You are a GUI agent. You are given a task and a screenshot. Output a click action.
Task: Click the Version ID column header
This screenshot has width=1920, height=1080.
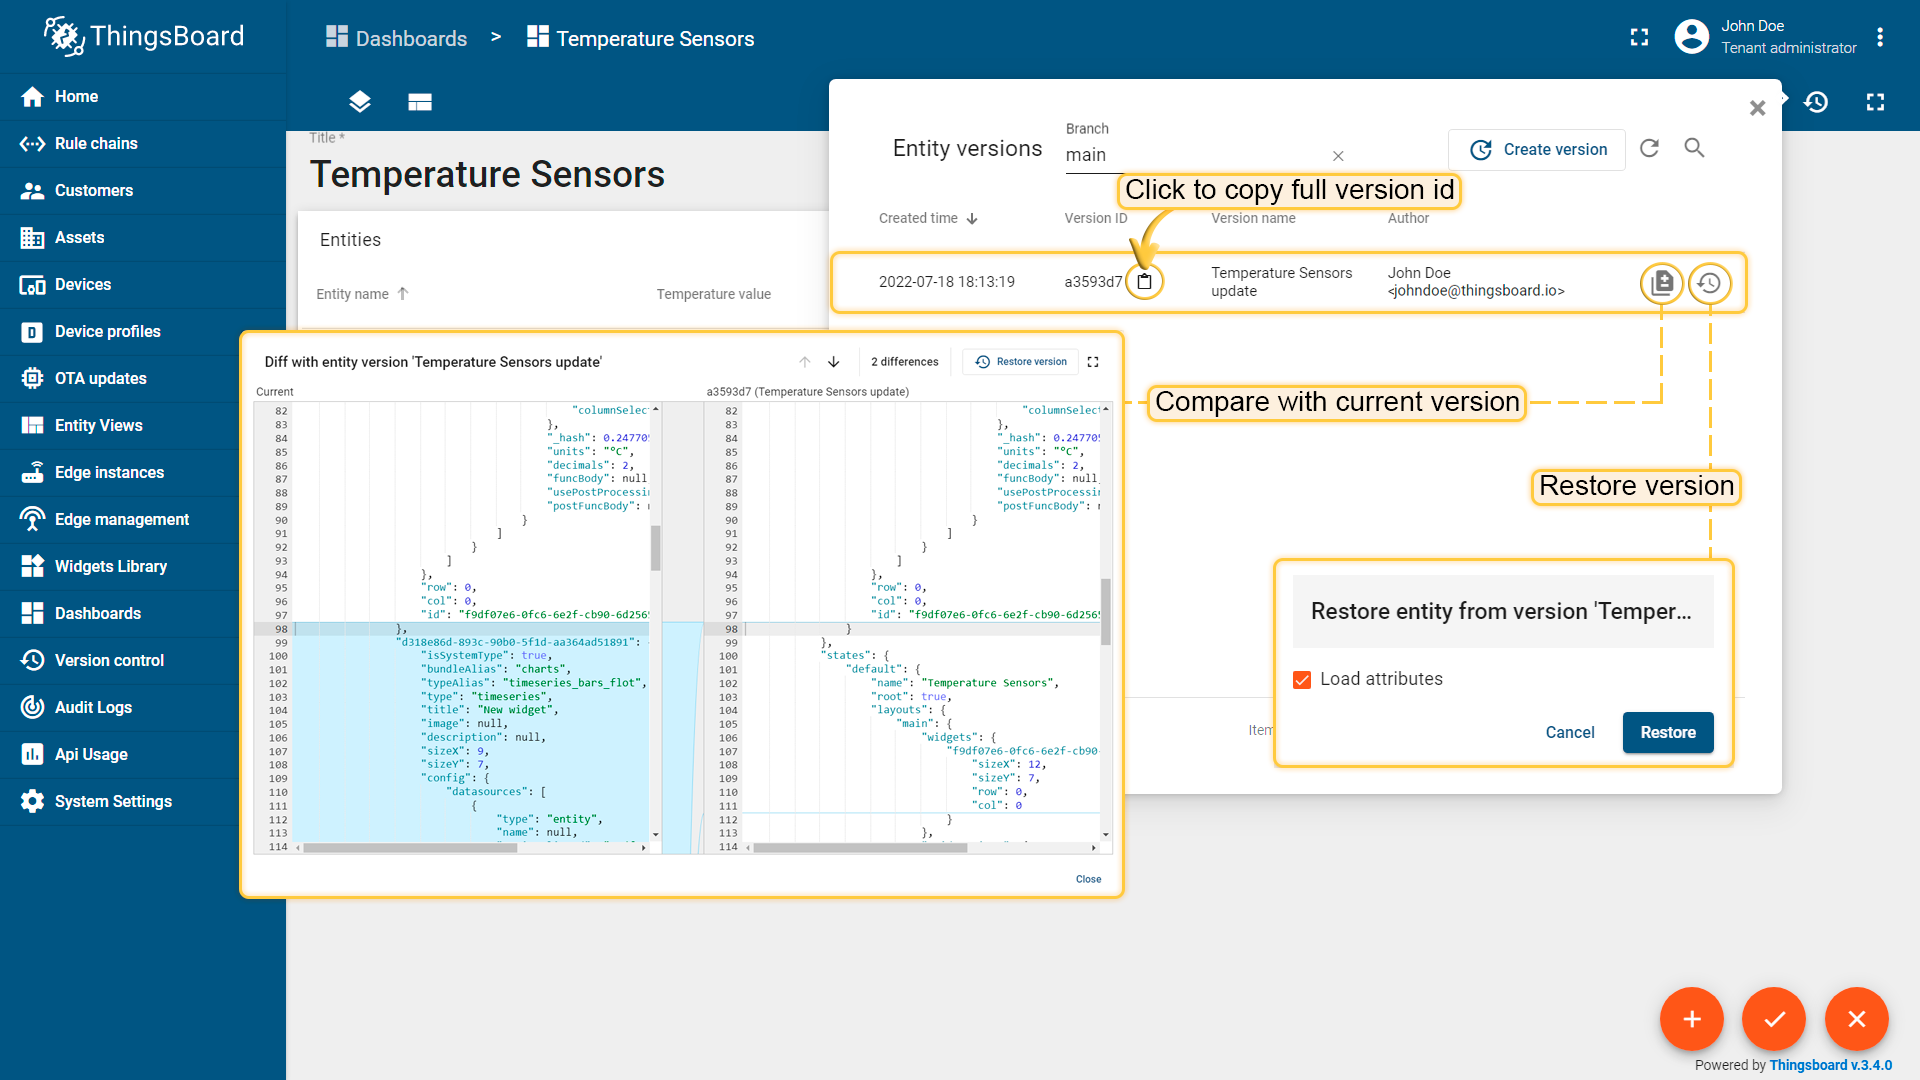pos(1096,218)
